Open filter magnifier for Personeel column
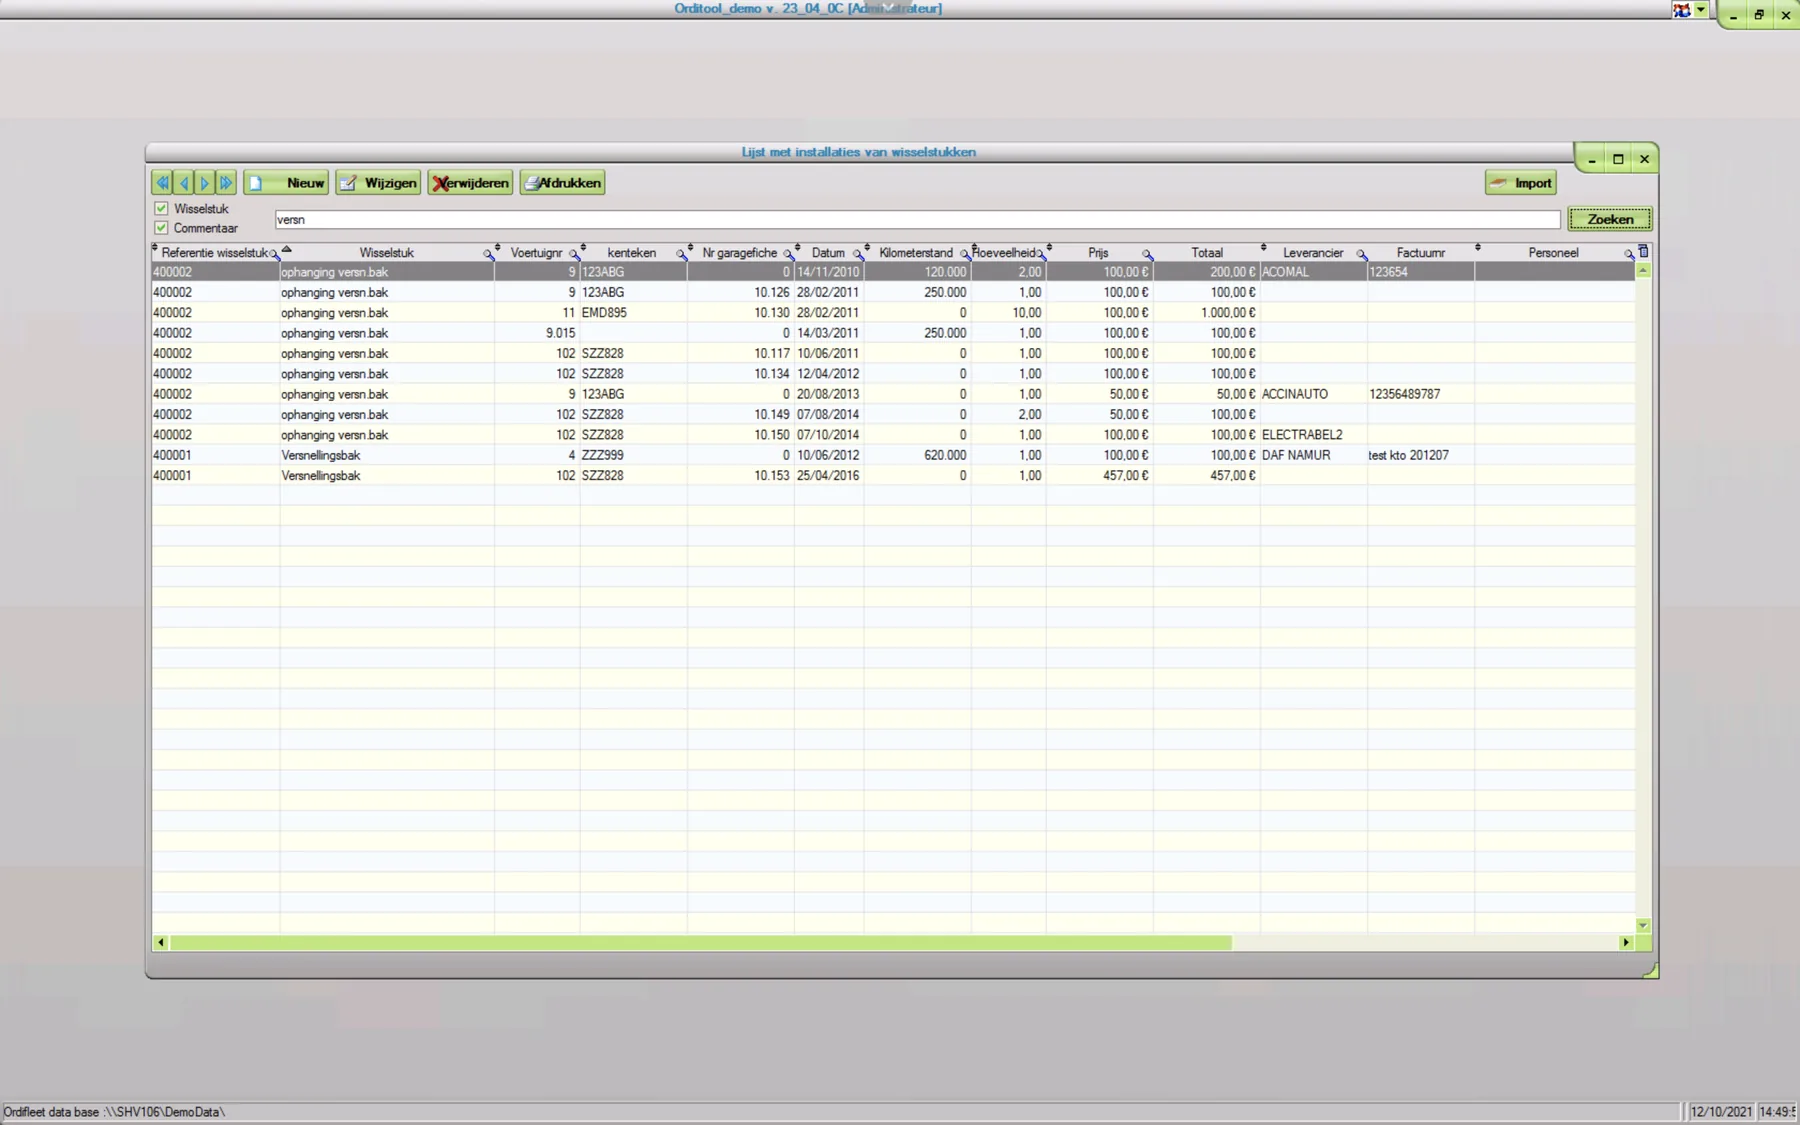 tap(1629, 255)
